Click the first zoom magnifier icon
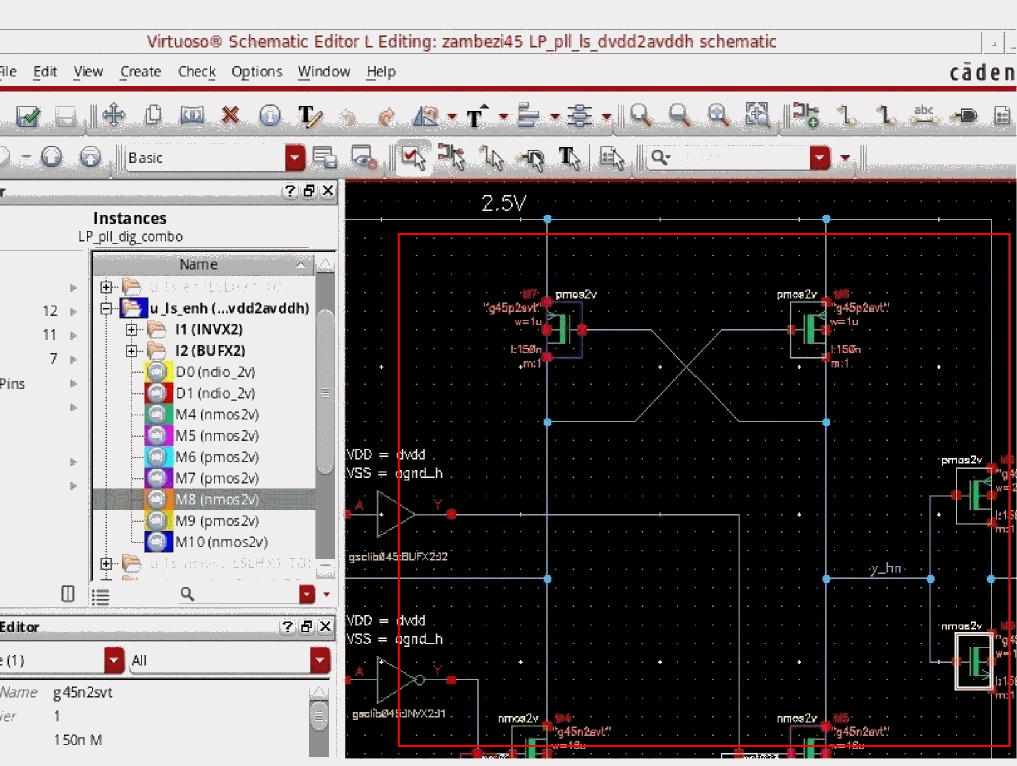Viewport: 1017px width, 766px height. click(641, 116)
